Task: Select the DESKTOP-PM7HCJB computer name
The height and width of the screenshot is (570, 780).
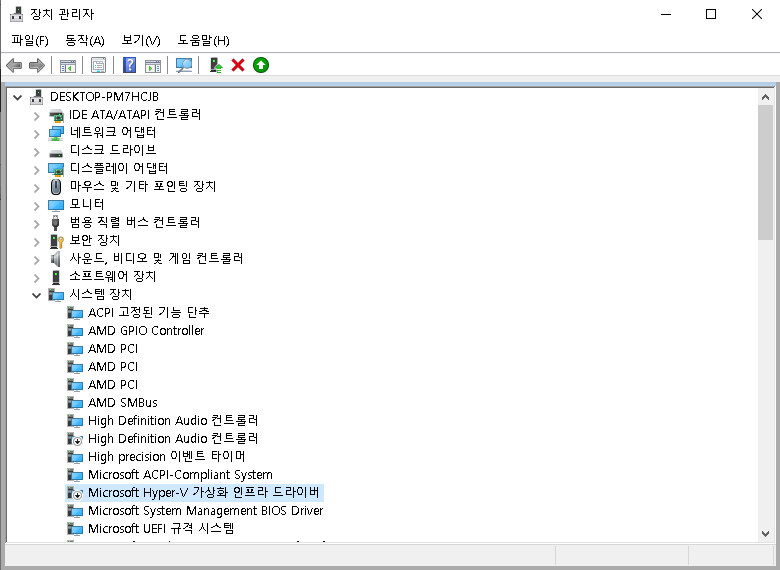Action: coord(104,96)
